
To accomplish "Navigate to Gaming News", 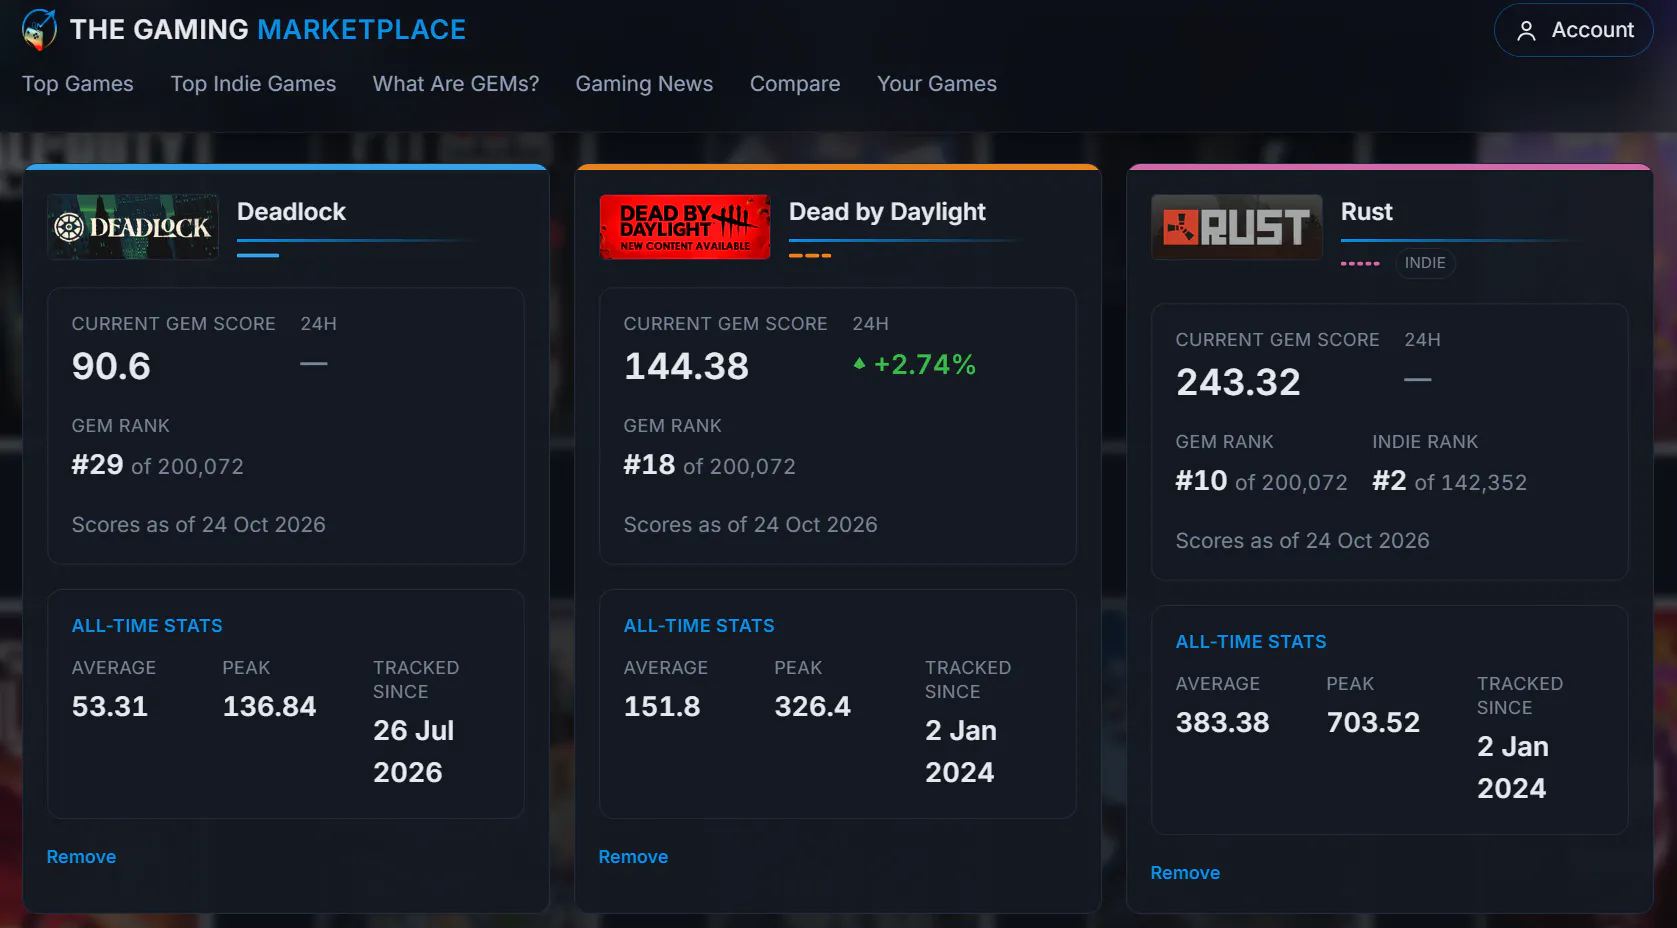I will [x=644, y=84].
